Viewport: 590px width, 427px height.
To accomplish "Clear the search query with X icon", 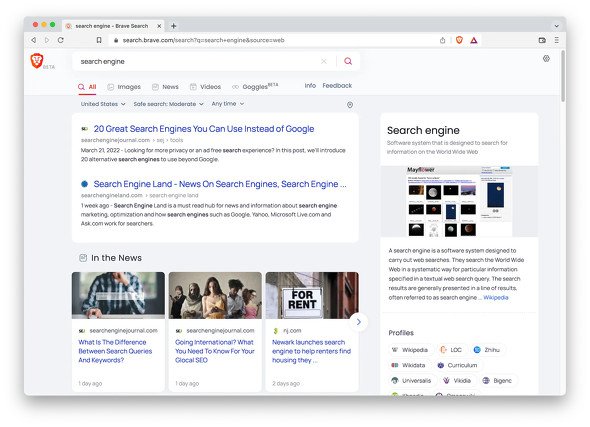I will (324, 61).
